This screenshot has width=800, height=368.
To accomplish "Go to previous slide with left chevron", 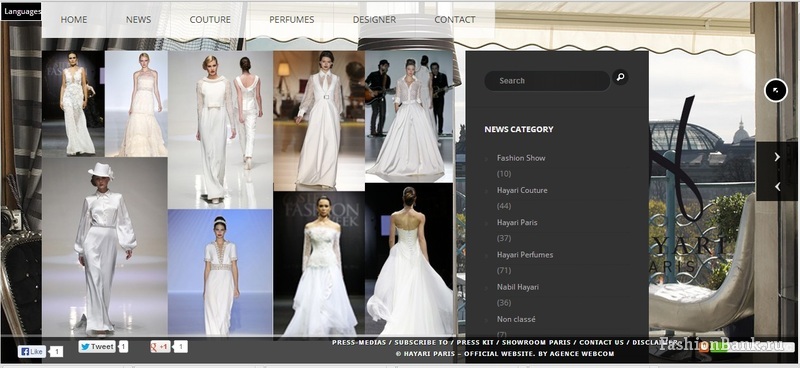I will coord(777,187).
